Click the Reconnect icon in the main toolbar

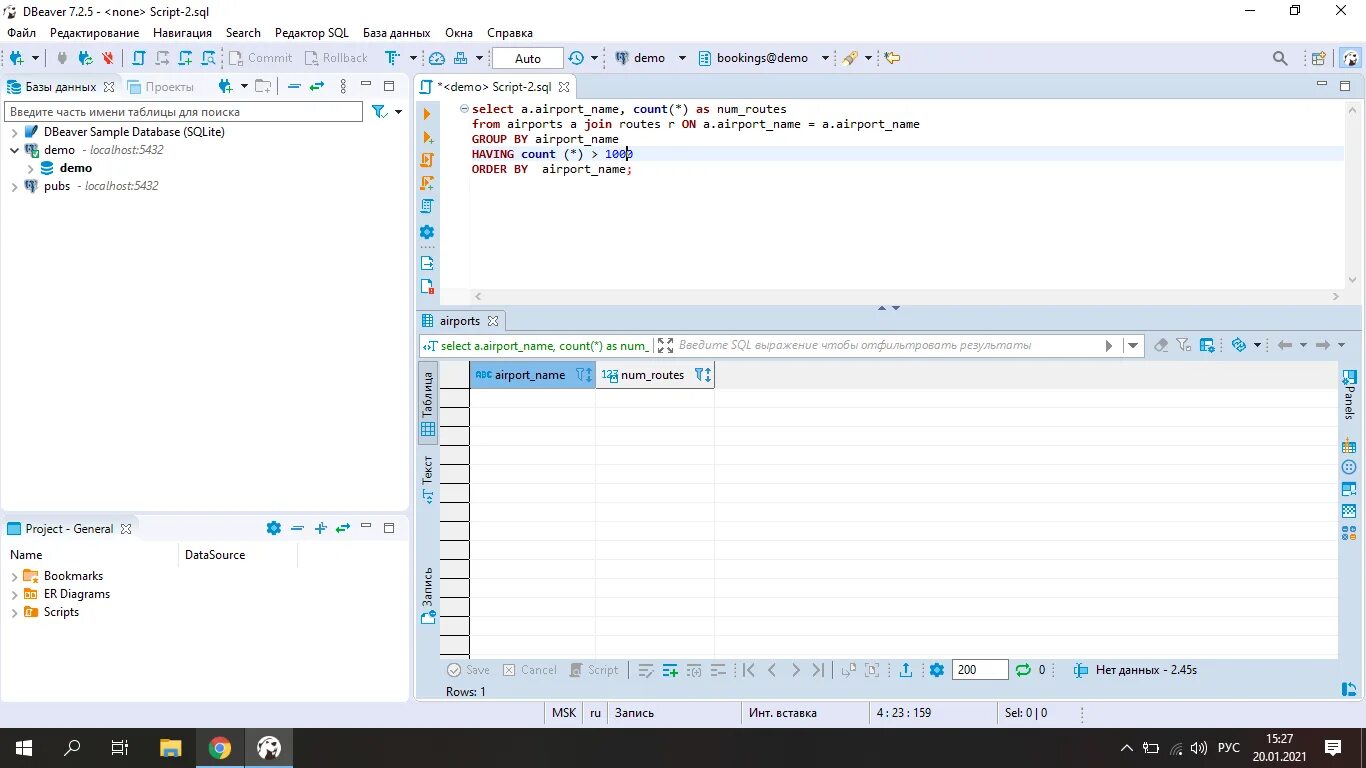pos(85,58)
